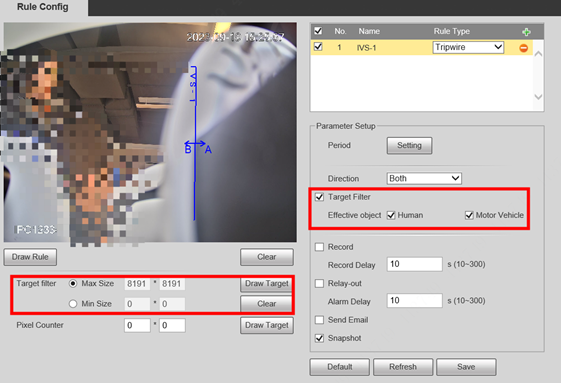Click the Record Delay input field

click(x=415, y=264)
